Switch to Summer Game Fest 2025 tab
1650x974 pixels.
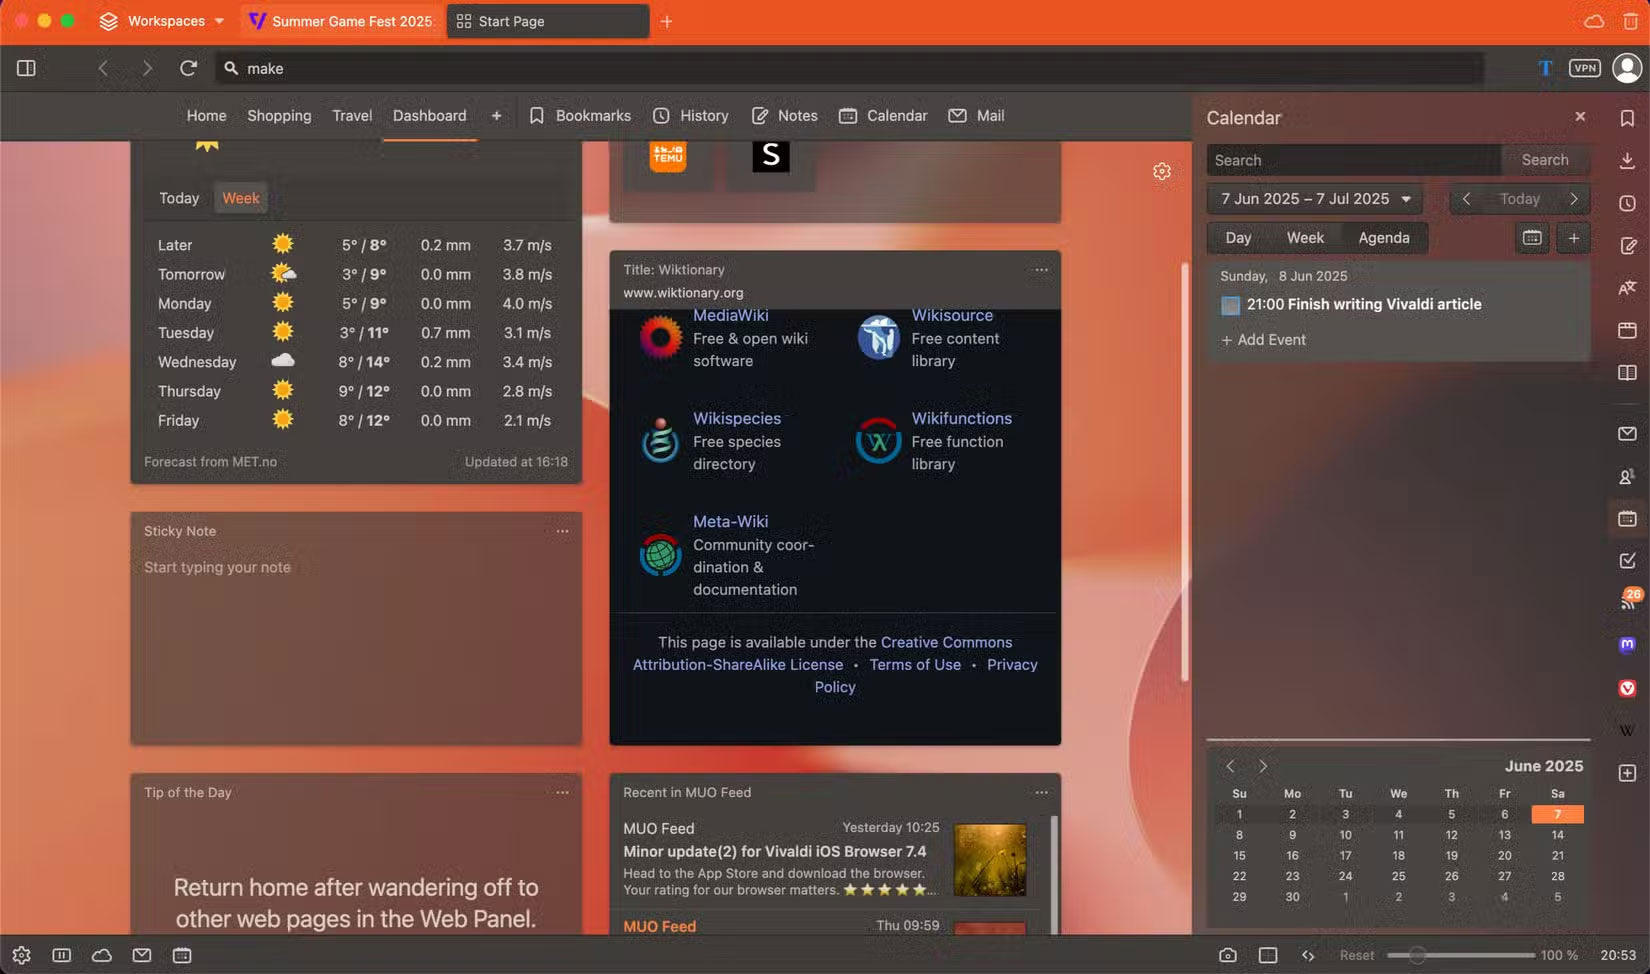pyautogui.click(x=341, y=21)
